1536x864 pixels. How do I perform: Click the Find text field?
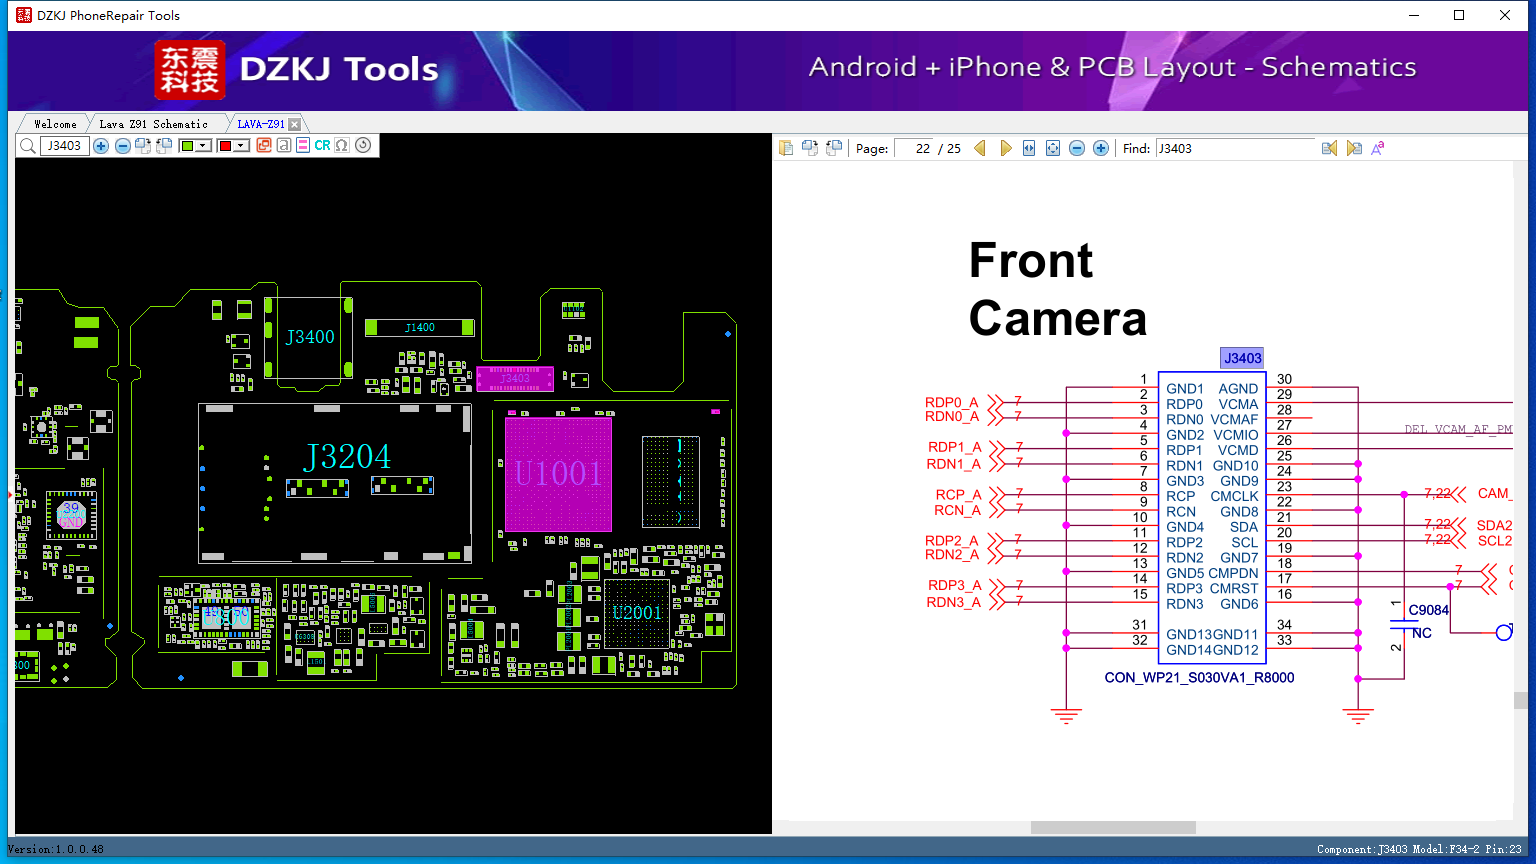[x=1235, y=148]
